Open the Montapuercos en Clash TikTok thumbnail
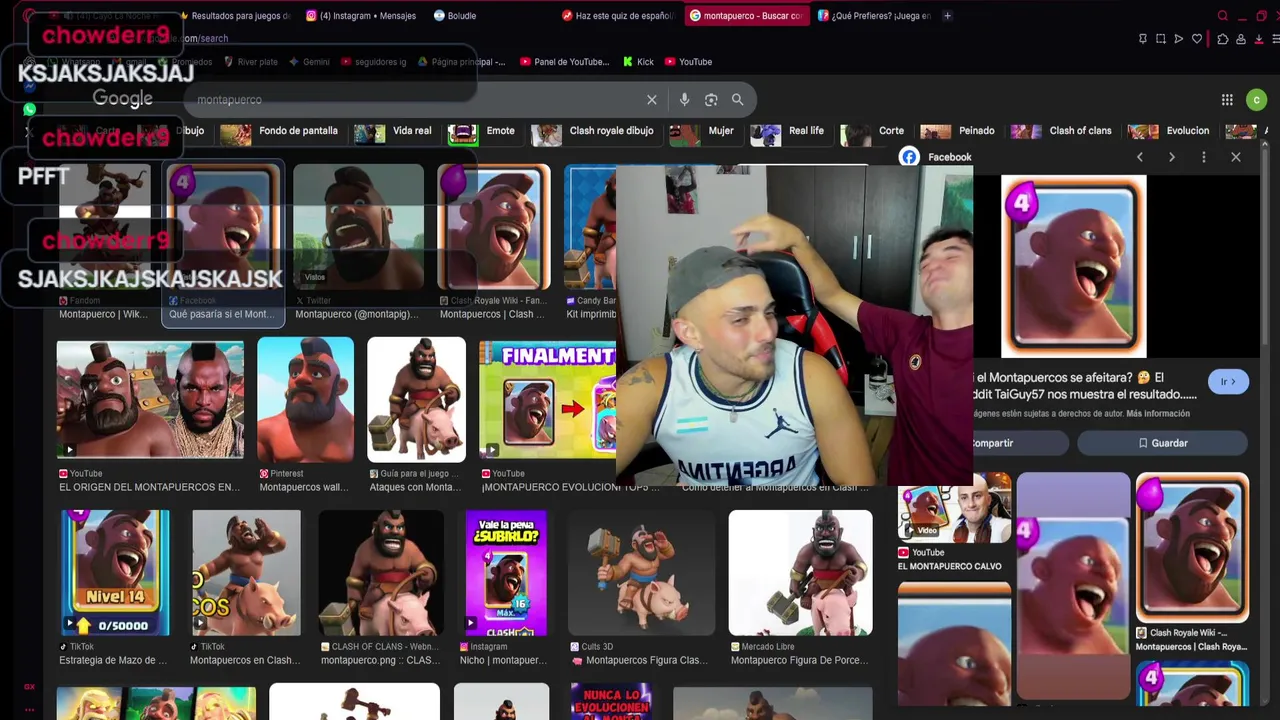The width and height of the screenshot is (1280, 720). (x=246, y=573)
